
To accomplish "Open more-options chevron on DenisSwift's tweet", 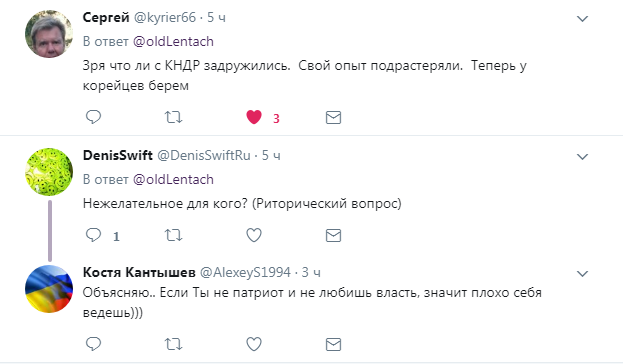I will pos(582,157).
